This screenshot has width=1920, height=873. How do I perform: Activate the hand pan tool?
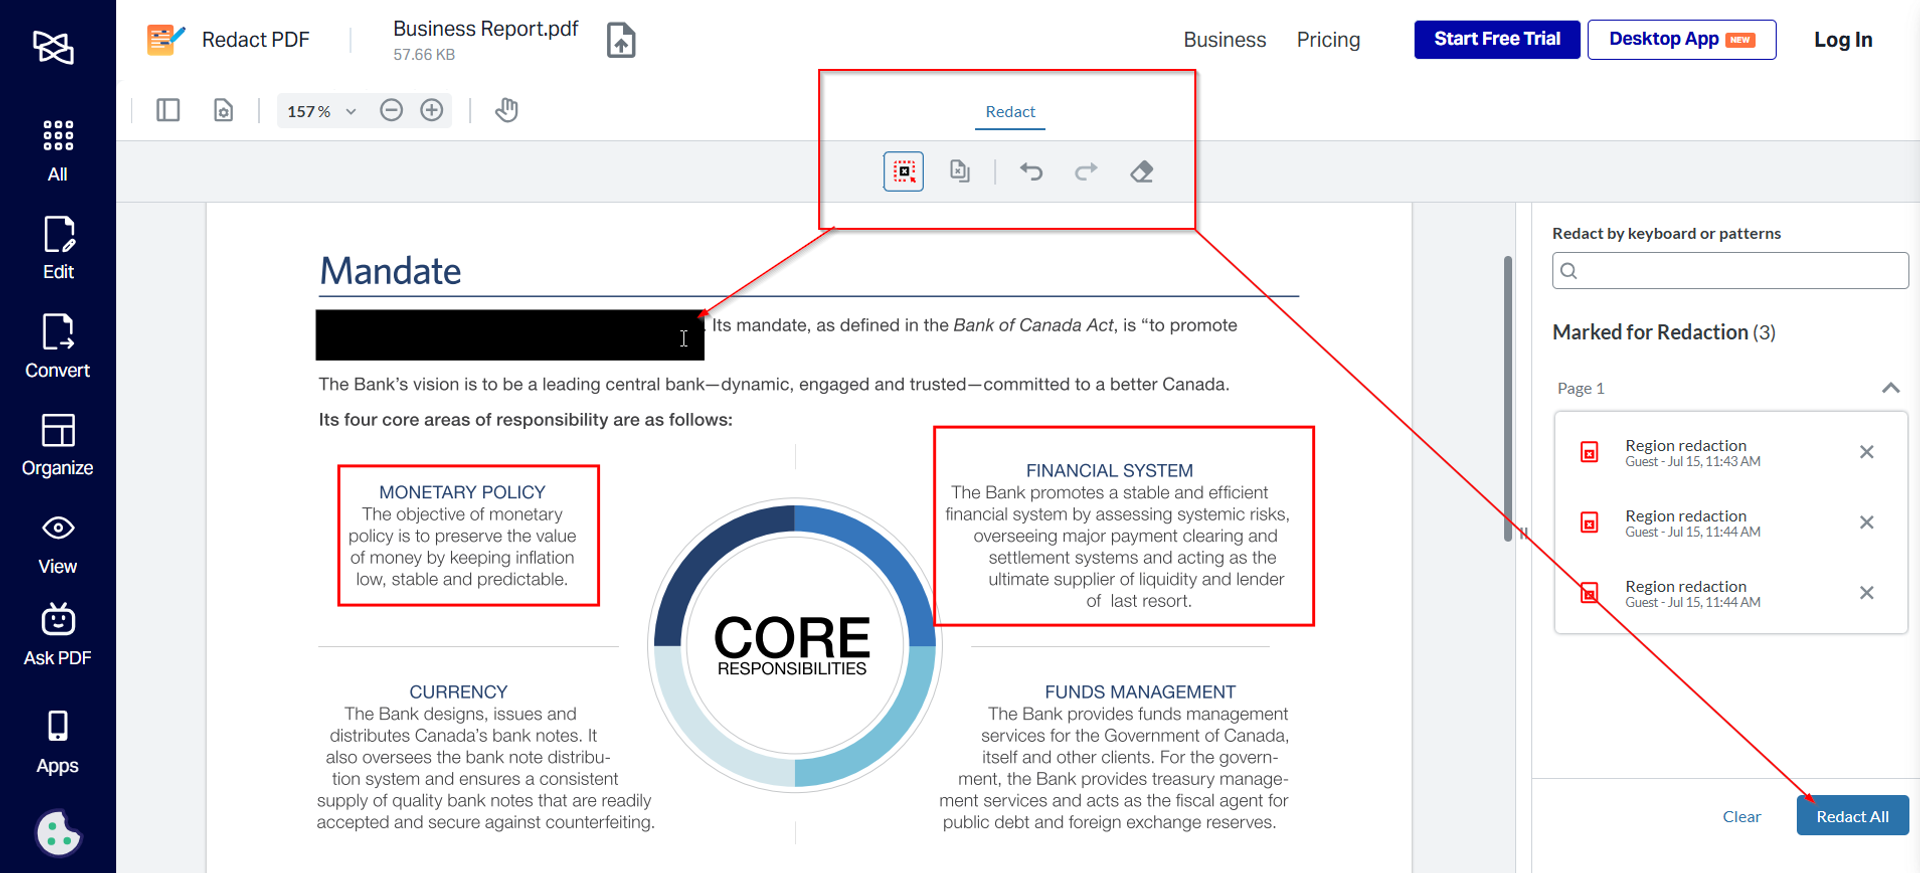coord(507,110)
